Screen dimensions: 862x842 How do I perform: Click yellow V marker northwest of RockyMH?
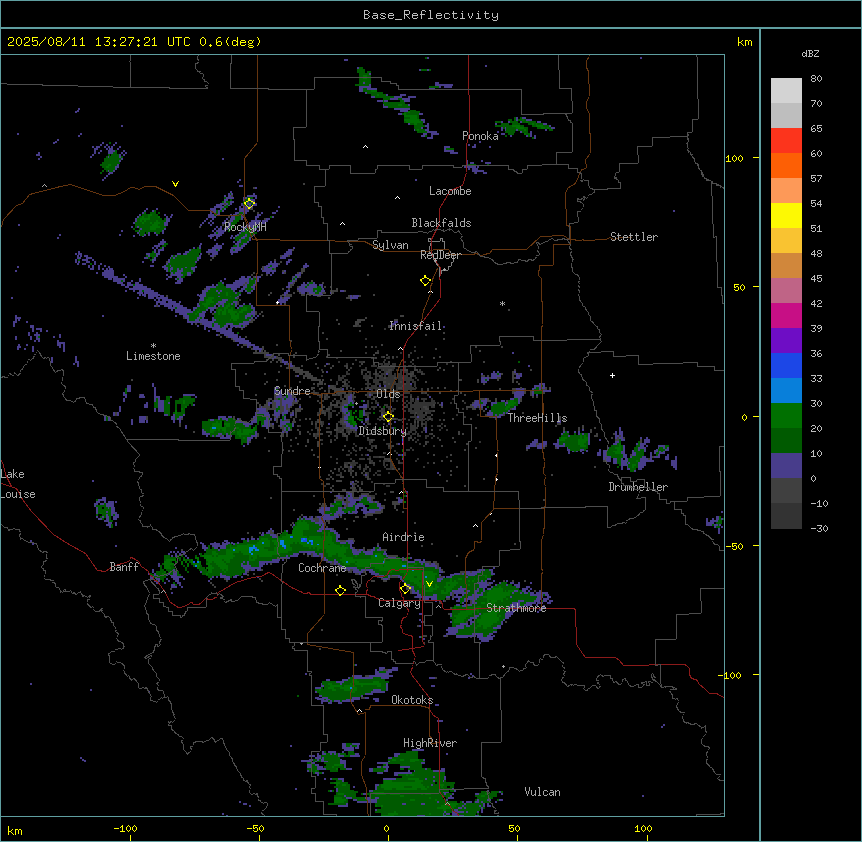(x=175, y=184)
